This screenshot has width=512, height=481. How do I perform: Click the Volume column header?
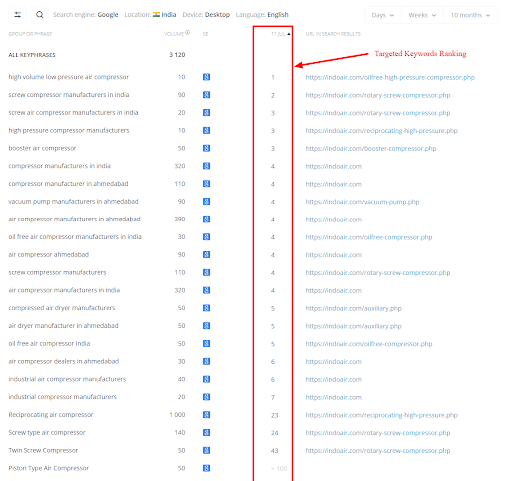(x=174, y=34)
